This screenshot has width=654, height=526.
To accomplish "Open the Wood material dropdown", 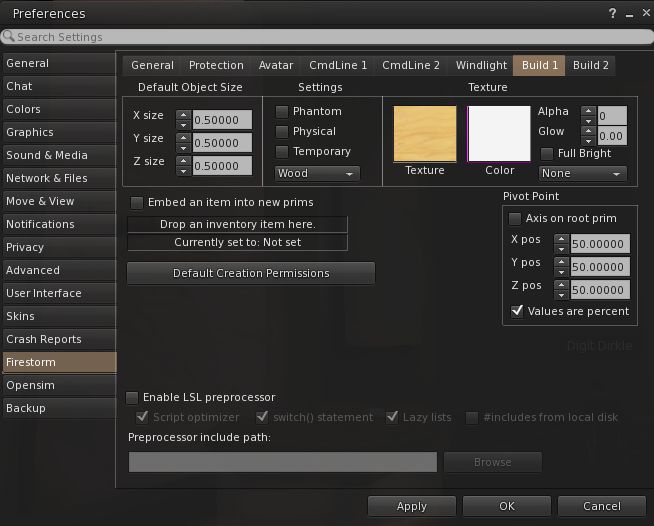I will point(317,173).
